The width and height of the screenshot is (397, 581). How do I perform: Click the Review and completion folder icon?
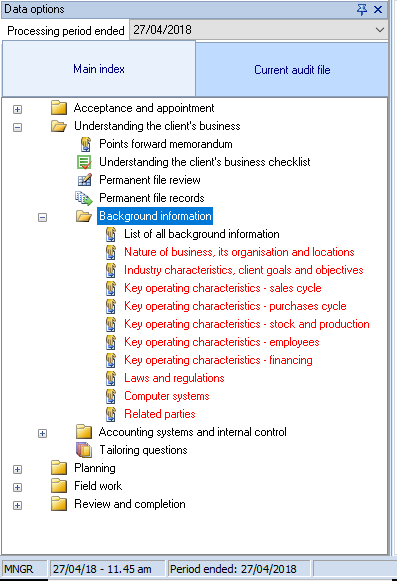click(x=59, y=504)
